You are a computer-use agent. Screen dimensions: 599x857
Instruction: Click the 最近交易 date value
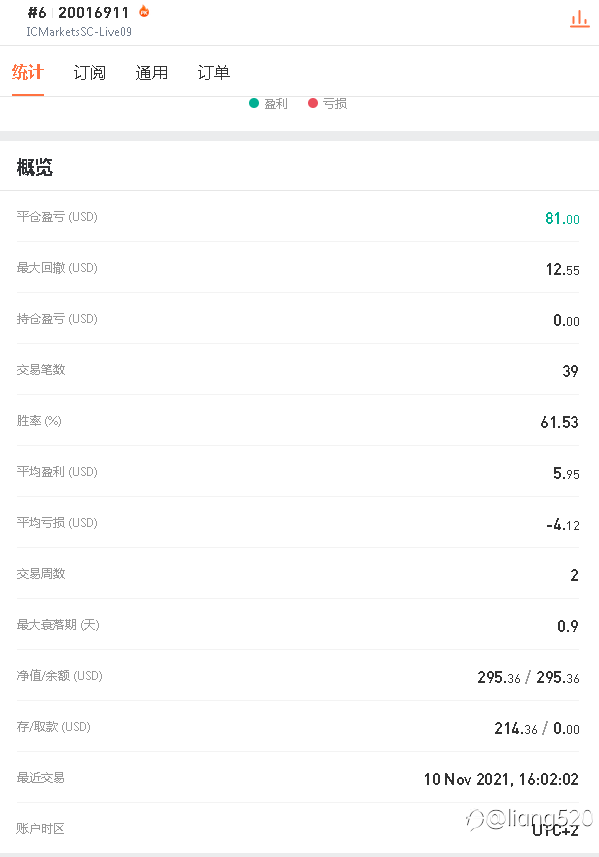click(501, 779)
